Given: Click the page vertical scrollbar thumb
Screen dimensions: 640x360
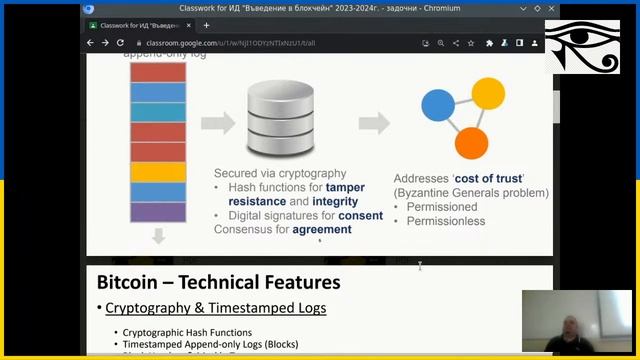Looking at the screenshot, I should (556, 106).
